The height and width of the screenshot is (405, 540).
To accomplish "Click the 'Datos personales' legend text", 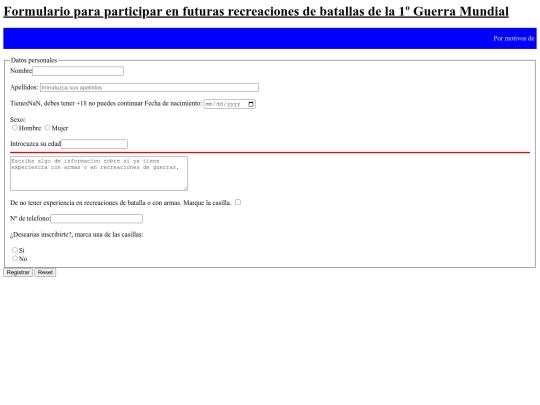I will [34, 60].
